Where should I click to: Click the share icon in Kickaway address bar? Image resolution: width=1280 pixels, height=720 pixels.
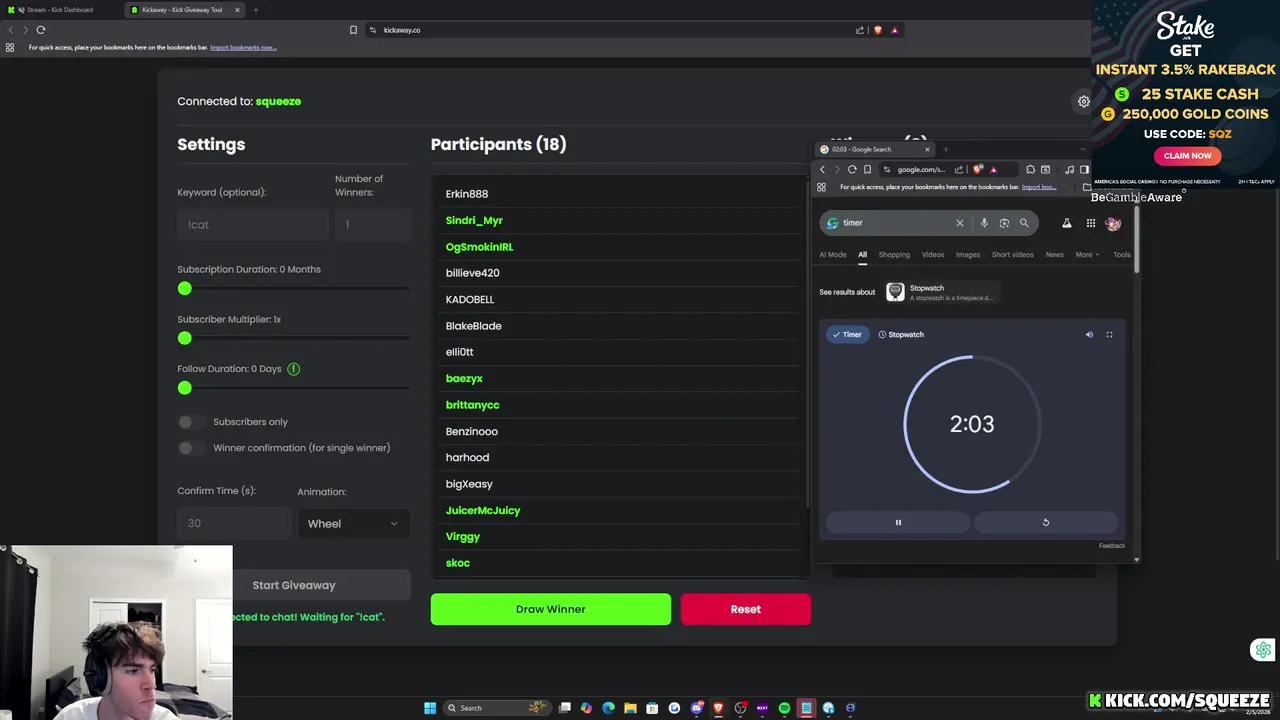click(860, 30)
